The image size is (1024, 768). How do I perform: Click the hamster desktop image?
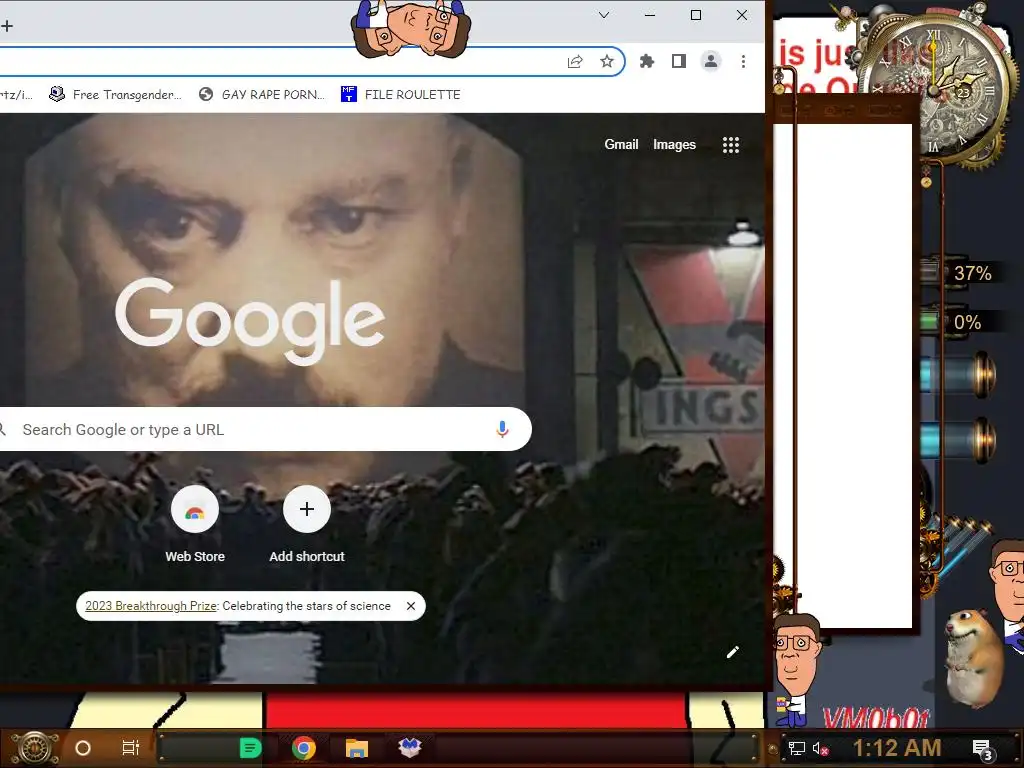(973, 658)
